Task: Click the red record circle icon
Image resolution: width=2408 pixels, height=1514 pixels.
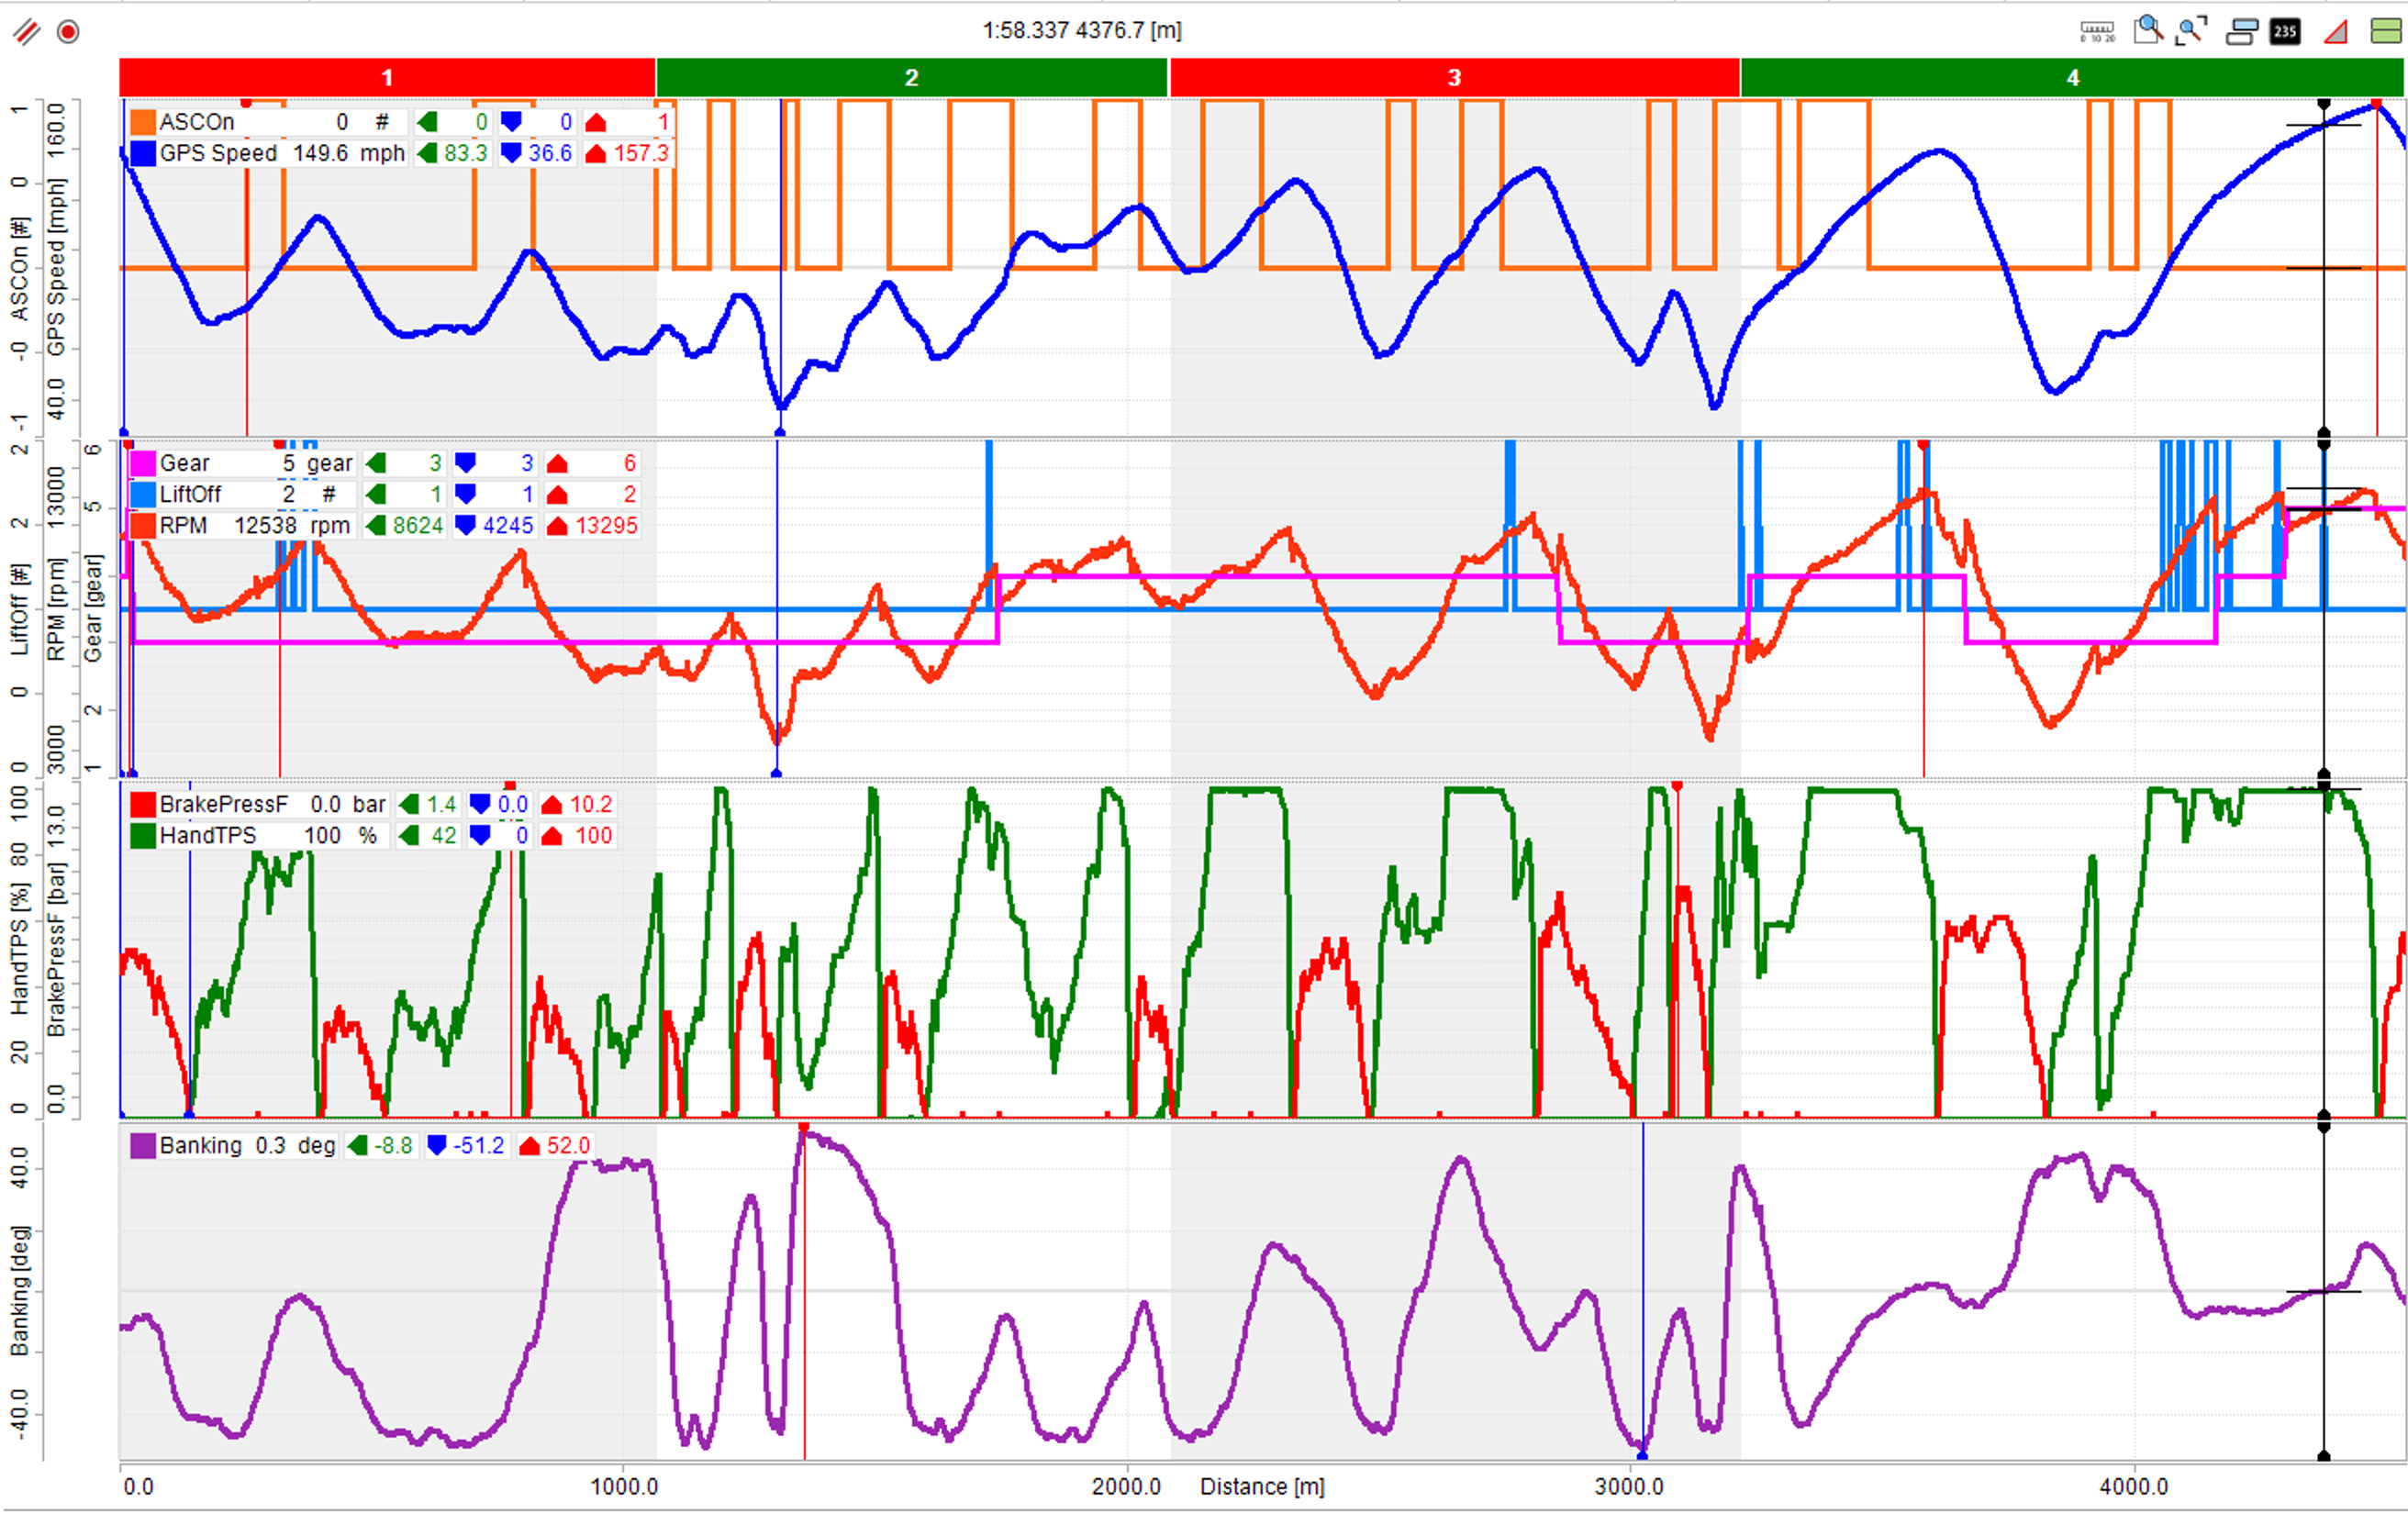Action: (x=68, y=32)
